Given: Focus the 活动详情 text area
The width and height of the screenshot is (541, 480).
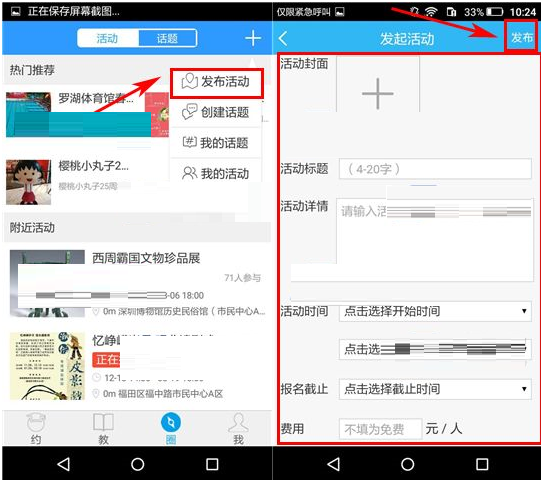Looking at the screenshot, I should [435, 240].
